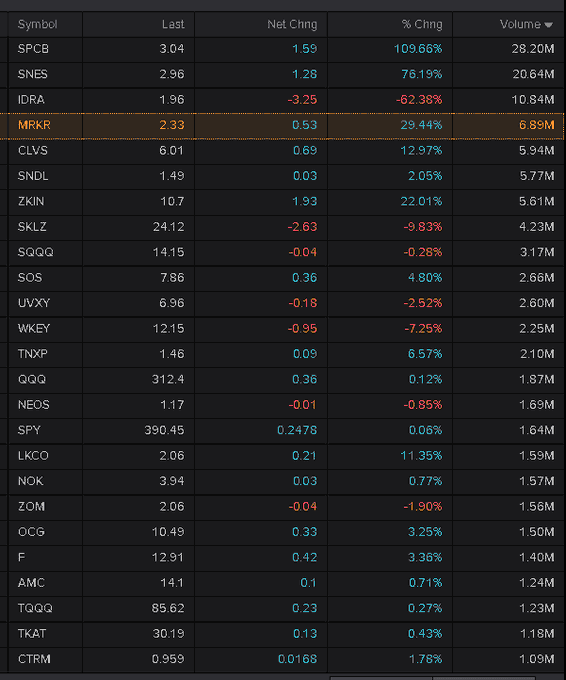Select the SPY ticker symbol

coord(29,430)
